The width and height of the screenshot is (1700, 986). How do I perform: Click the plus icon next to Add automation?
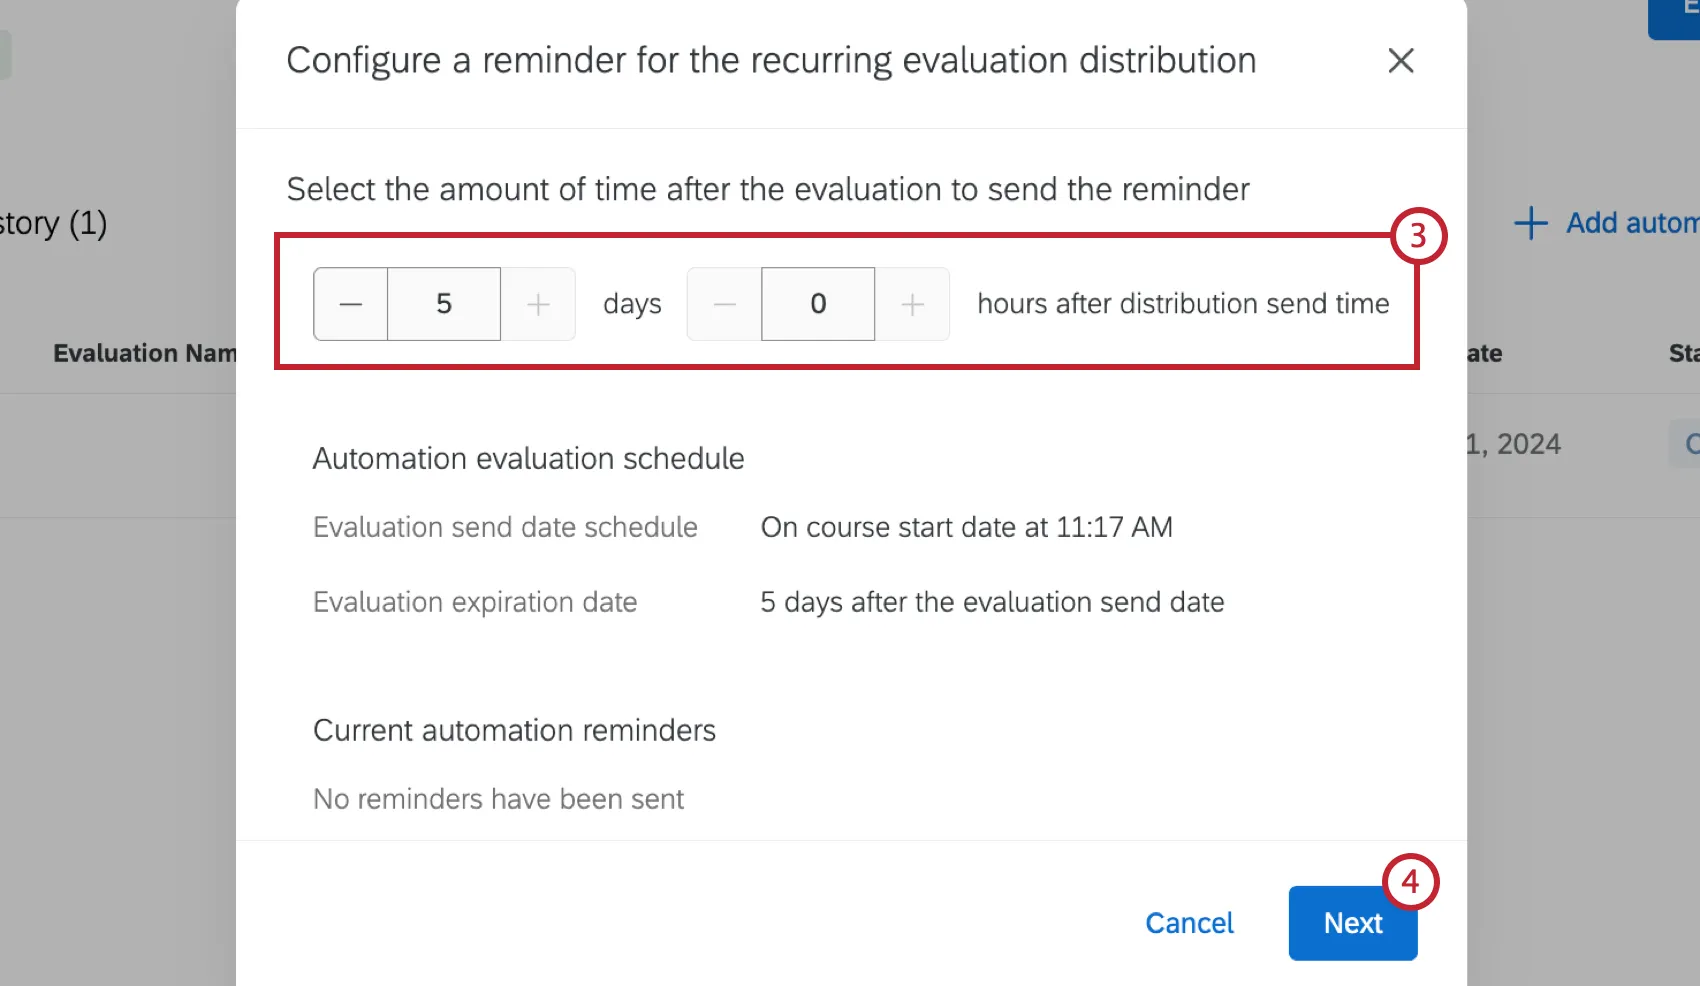1530,223
